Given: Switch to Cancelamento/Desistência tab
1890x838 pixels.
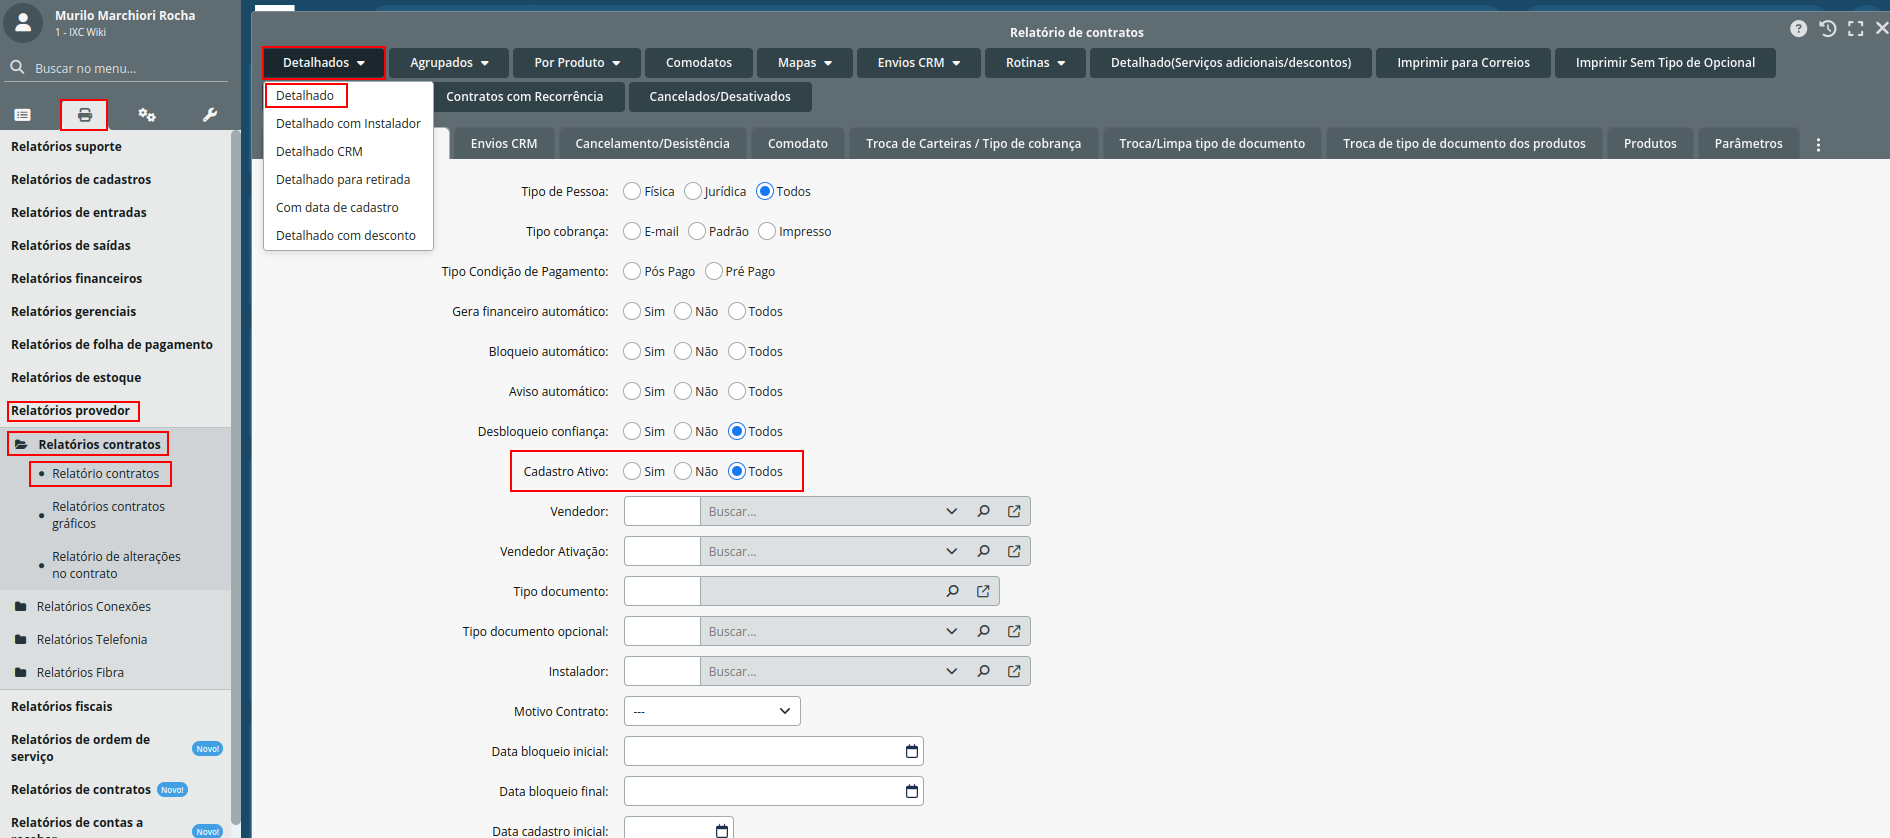Looking at the screenshot, I should pos(652,143).
